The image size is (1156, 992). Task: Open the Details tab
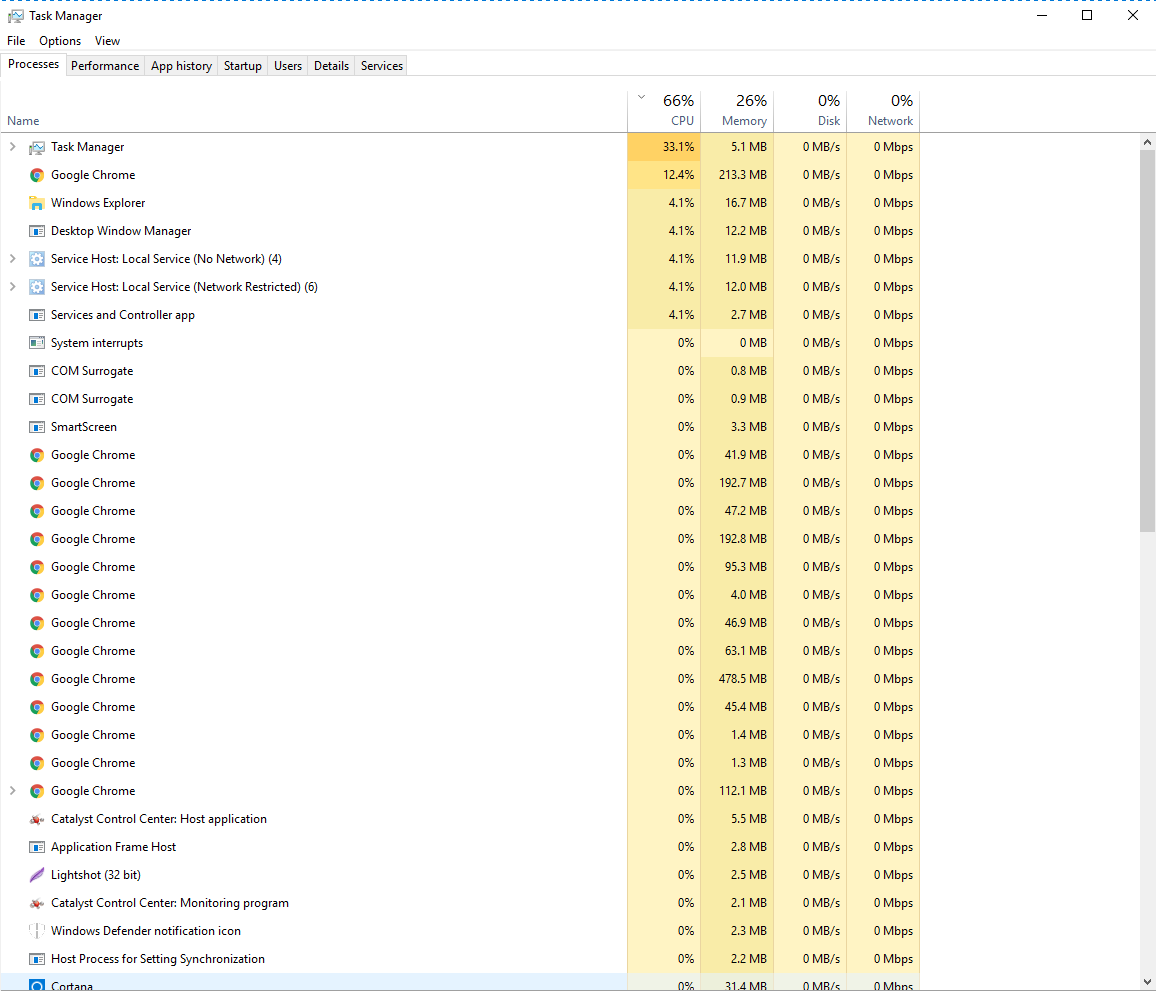click(331, 66)
